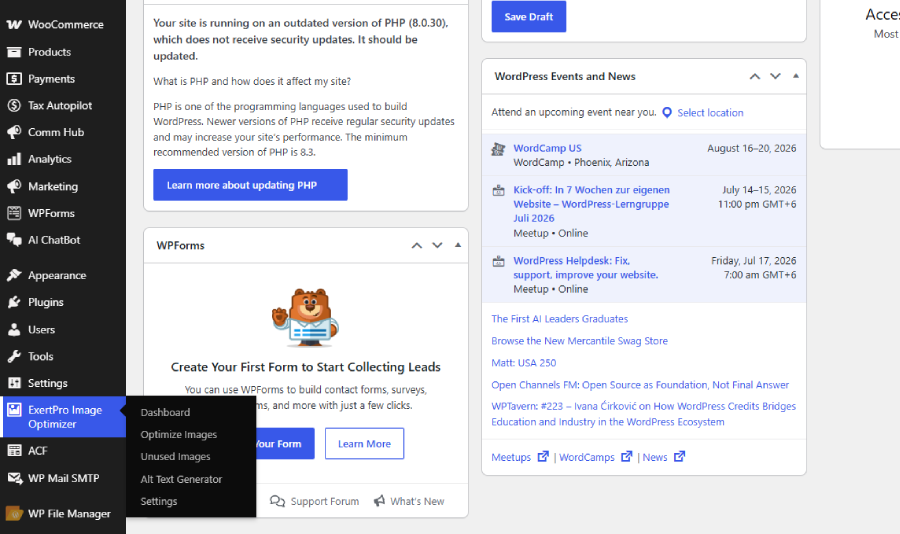900x534 pixels.
Task: Click the Save Draft button
Action: (x=529, y=17)
